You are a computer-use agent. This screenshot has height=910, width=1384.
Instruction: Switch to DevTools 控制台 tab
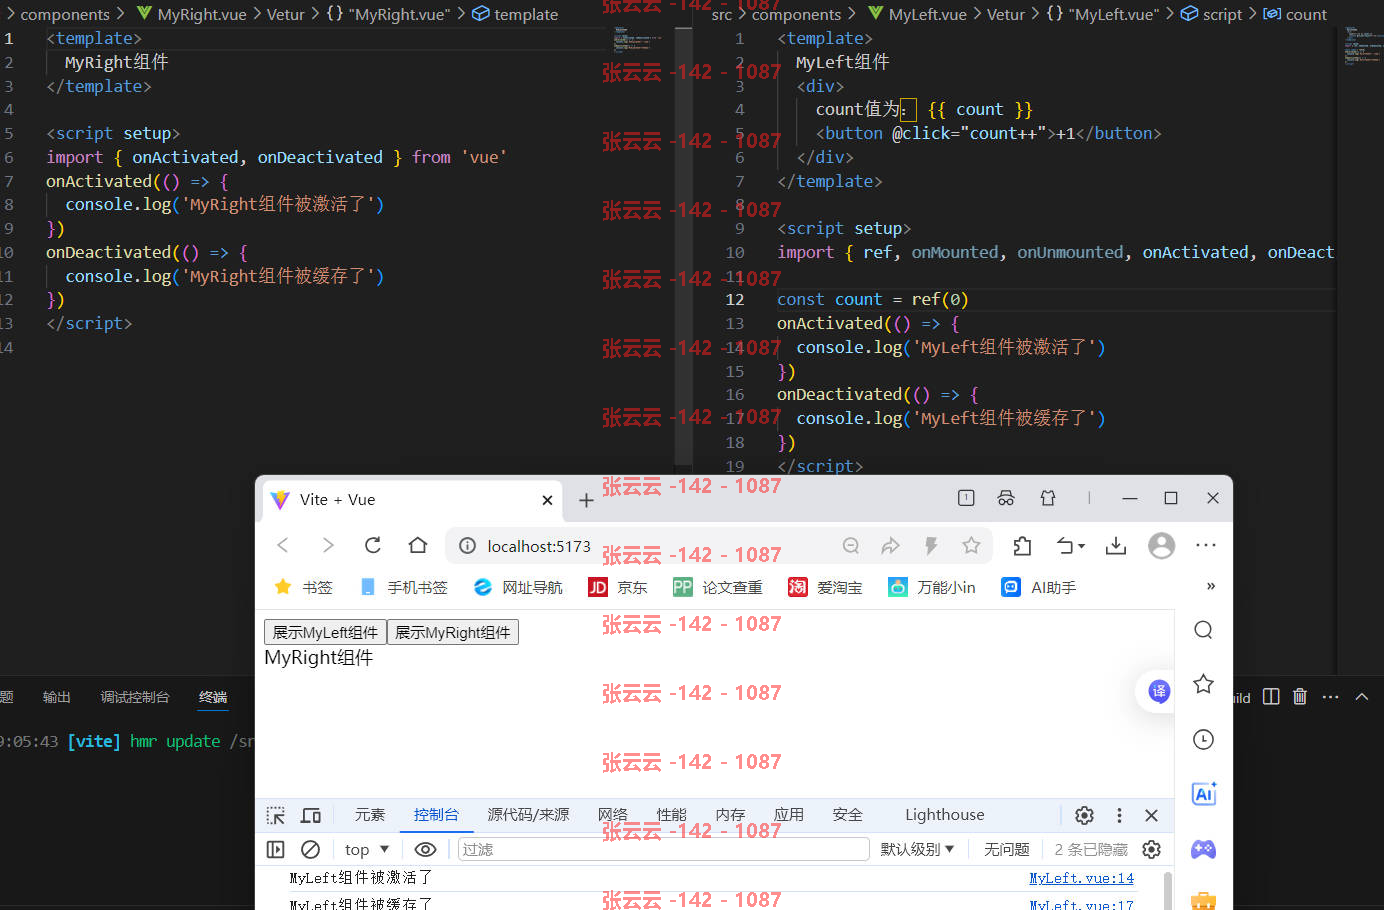[x=436, y=815]
